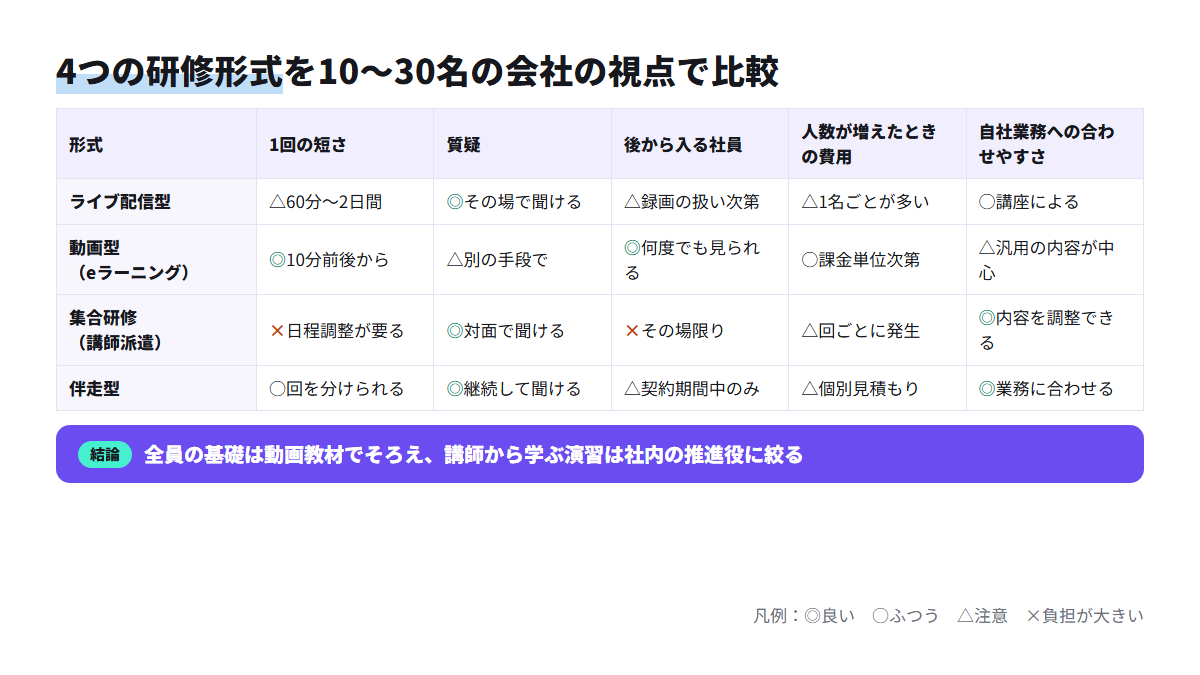Image resolution: width=1200 pixels, height=675 pixels.
Task: Click the cell △汎用の内容が中心
Action: (1055, 260)
